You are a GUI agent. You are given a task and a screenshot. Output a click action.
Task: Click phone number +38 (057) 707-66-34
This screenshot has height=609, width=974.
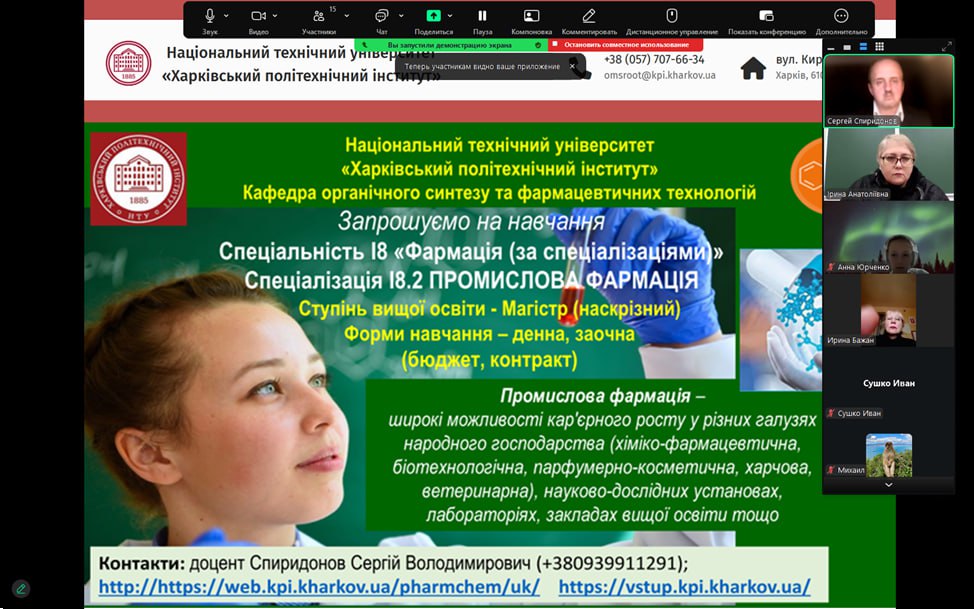pyautogui.click(x=654, y=60)
